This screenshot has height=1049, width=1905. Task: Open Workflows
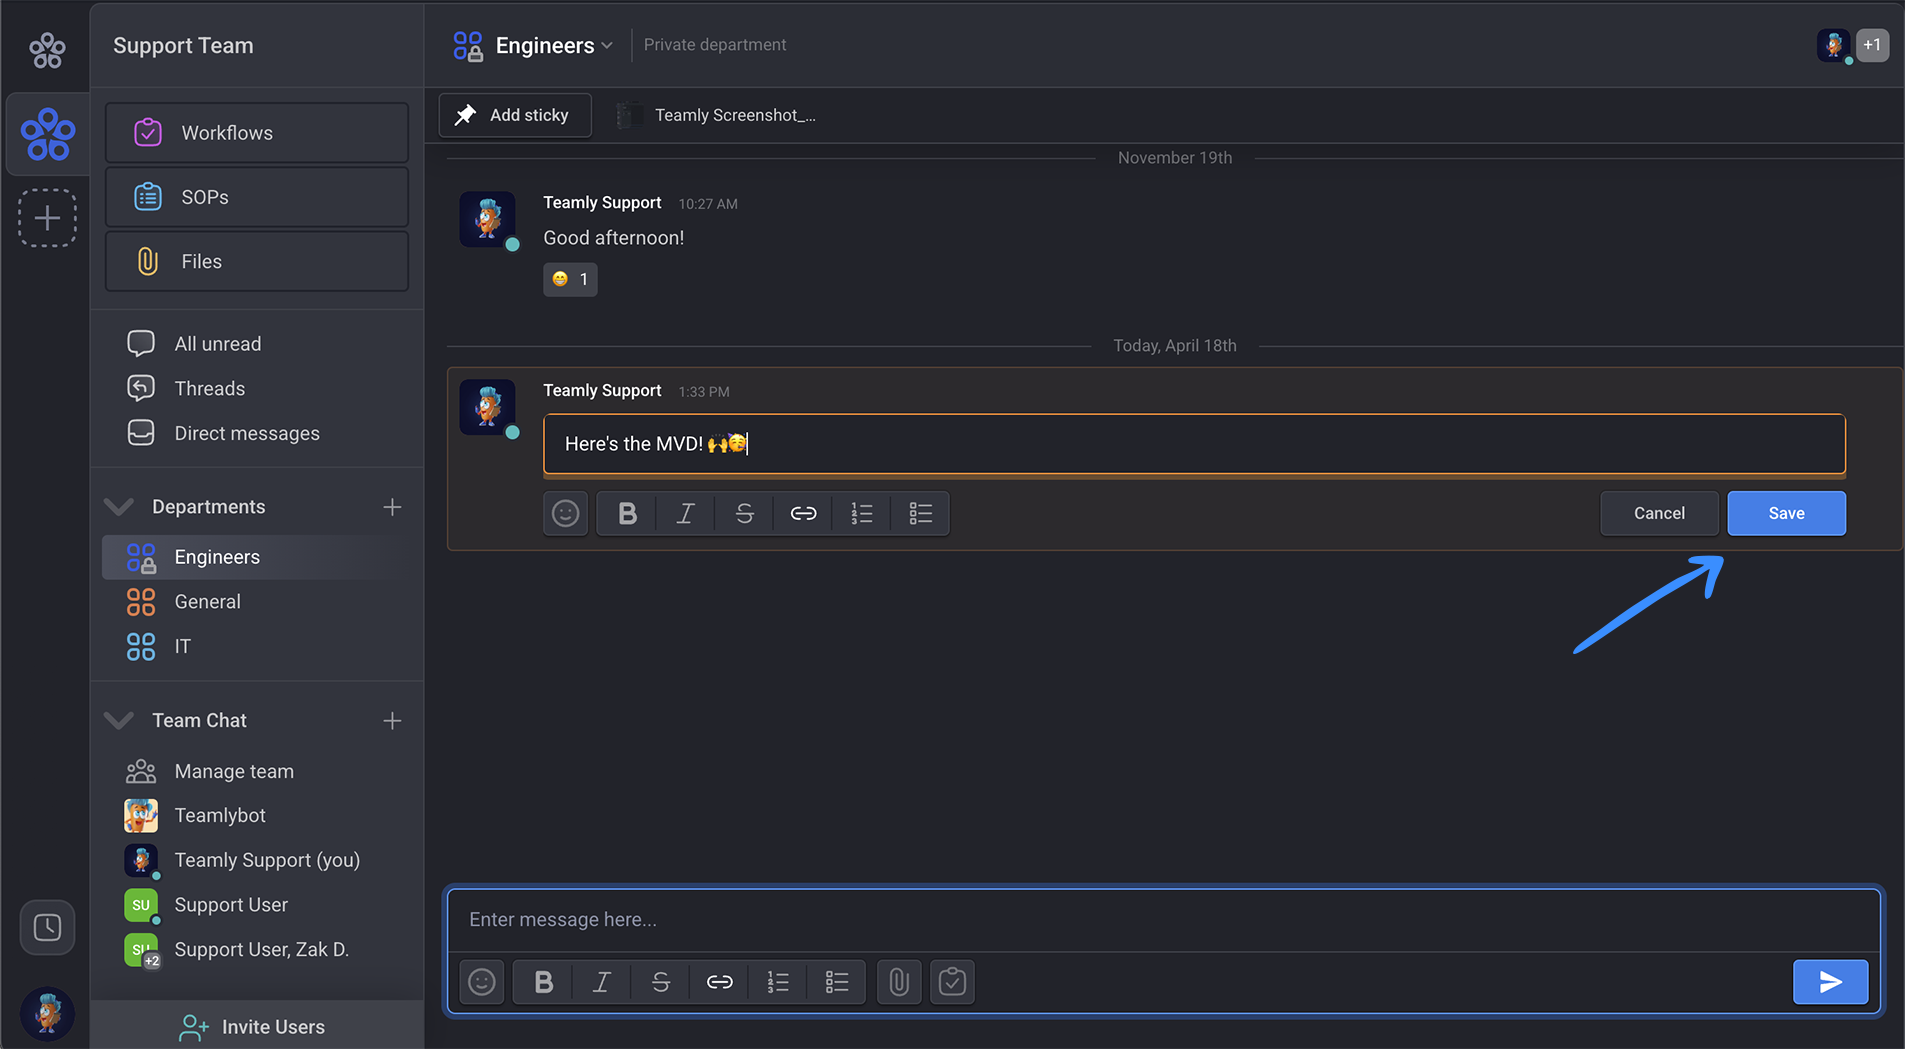pos(257,133)
